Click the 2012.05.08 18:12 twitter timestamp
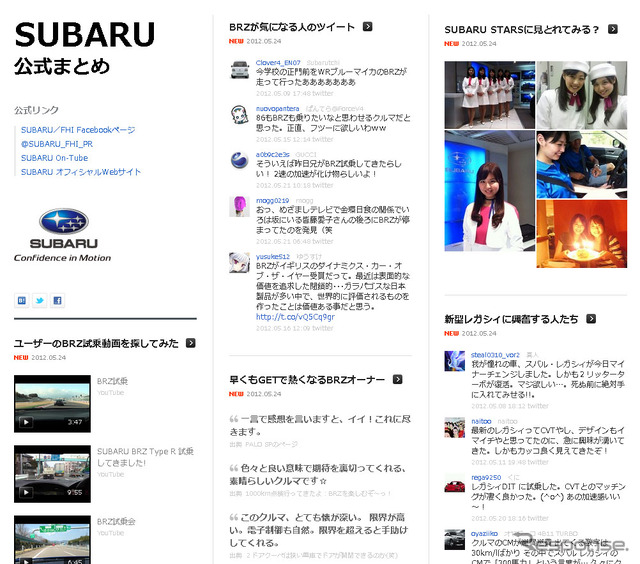Screen dimensions: 640x564 510,406
